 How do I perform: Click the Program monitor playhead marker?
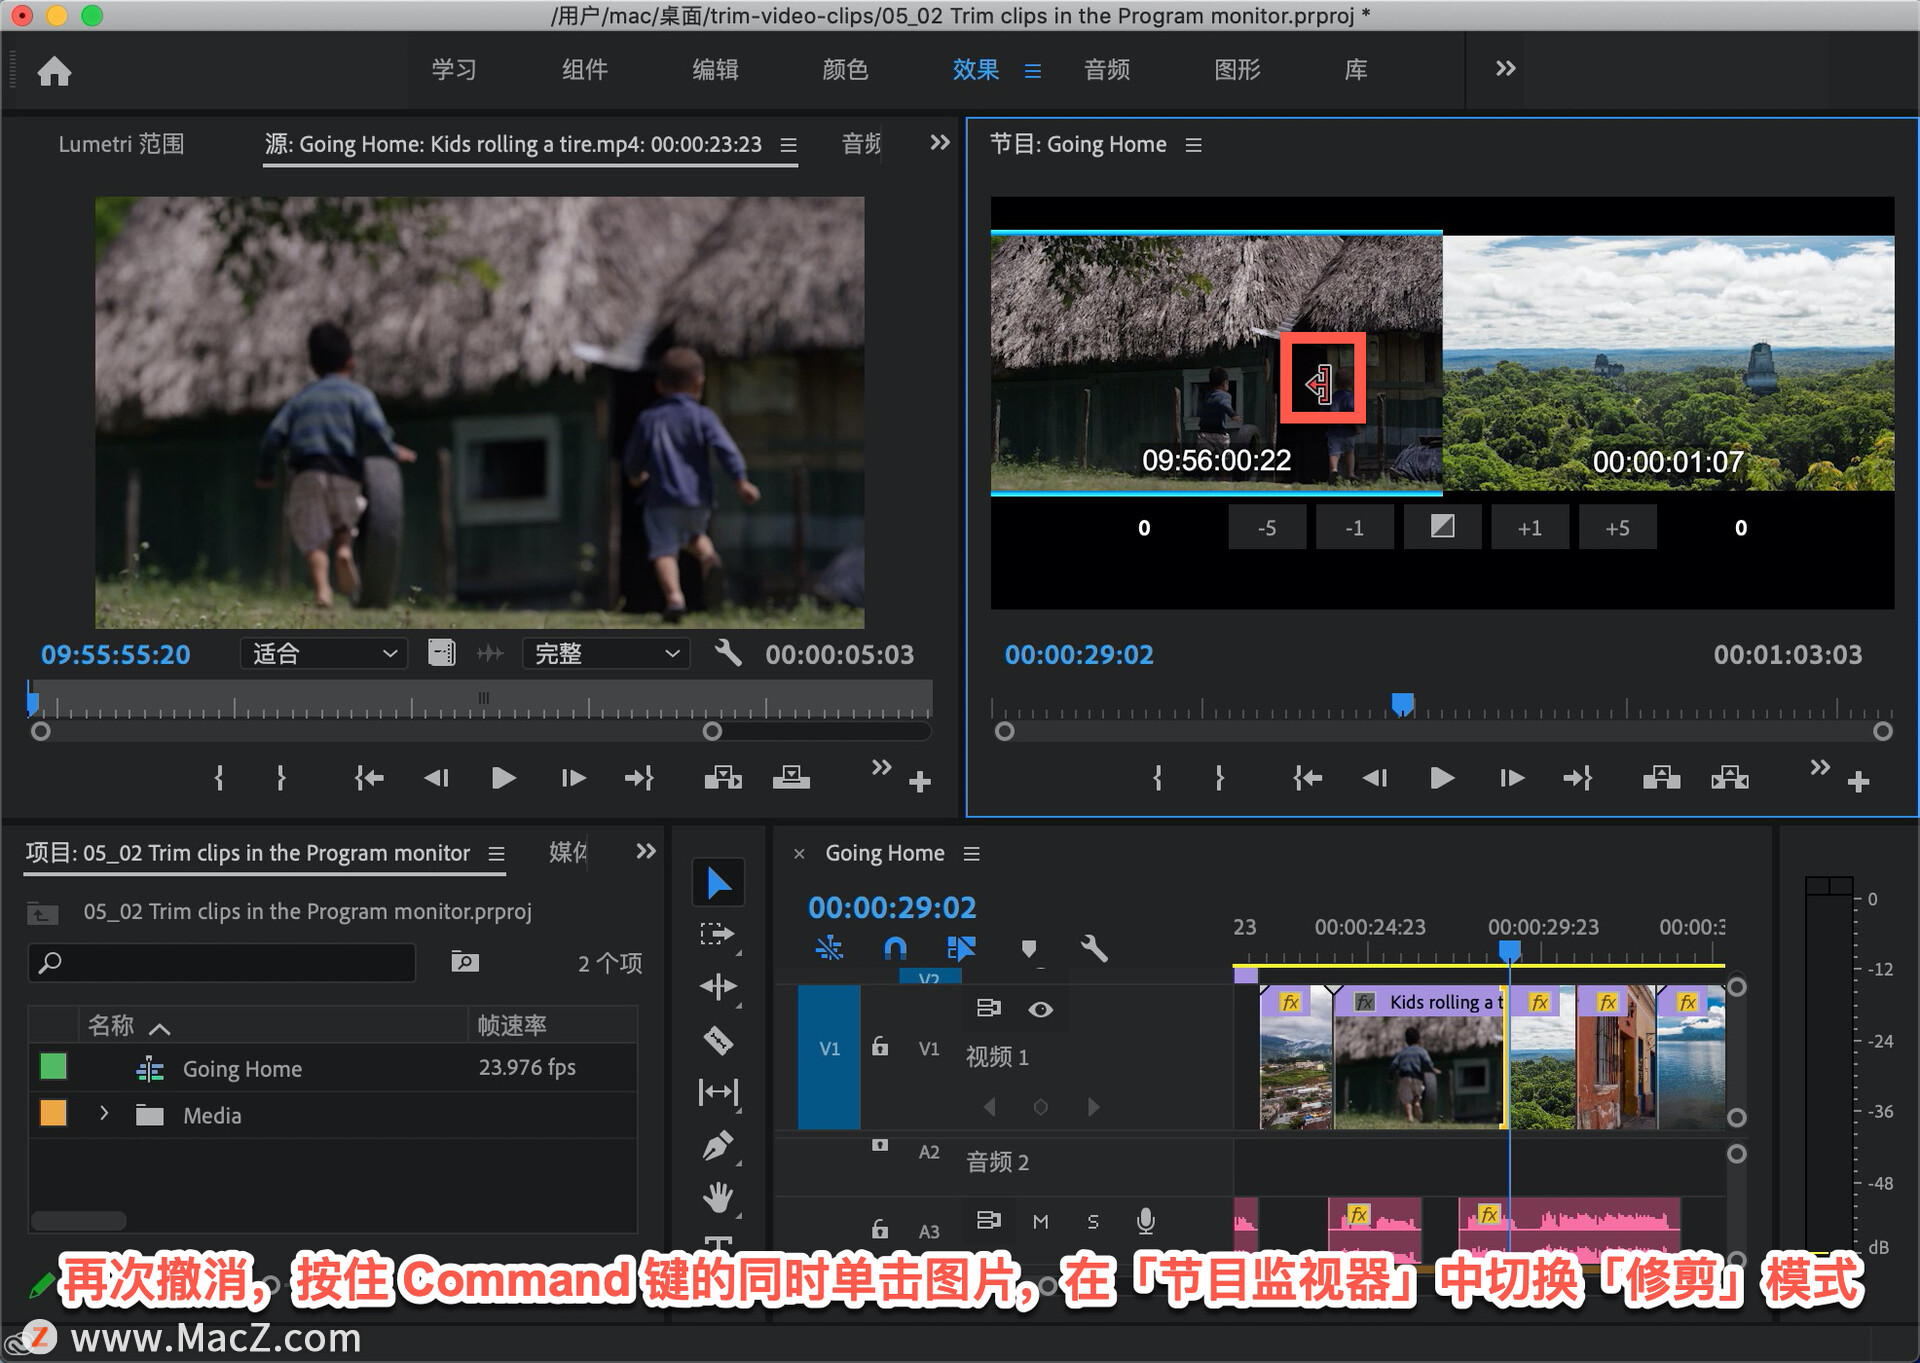[1402, 704]
